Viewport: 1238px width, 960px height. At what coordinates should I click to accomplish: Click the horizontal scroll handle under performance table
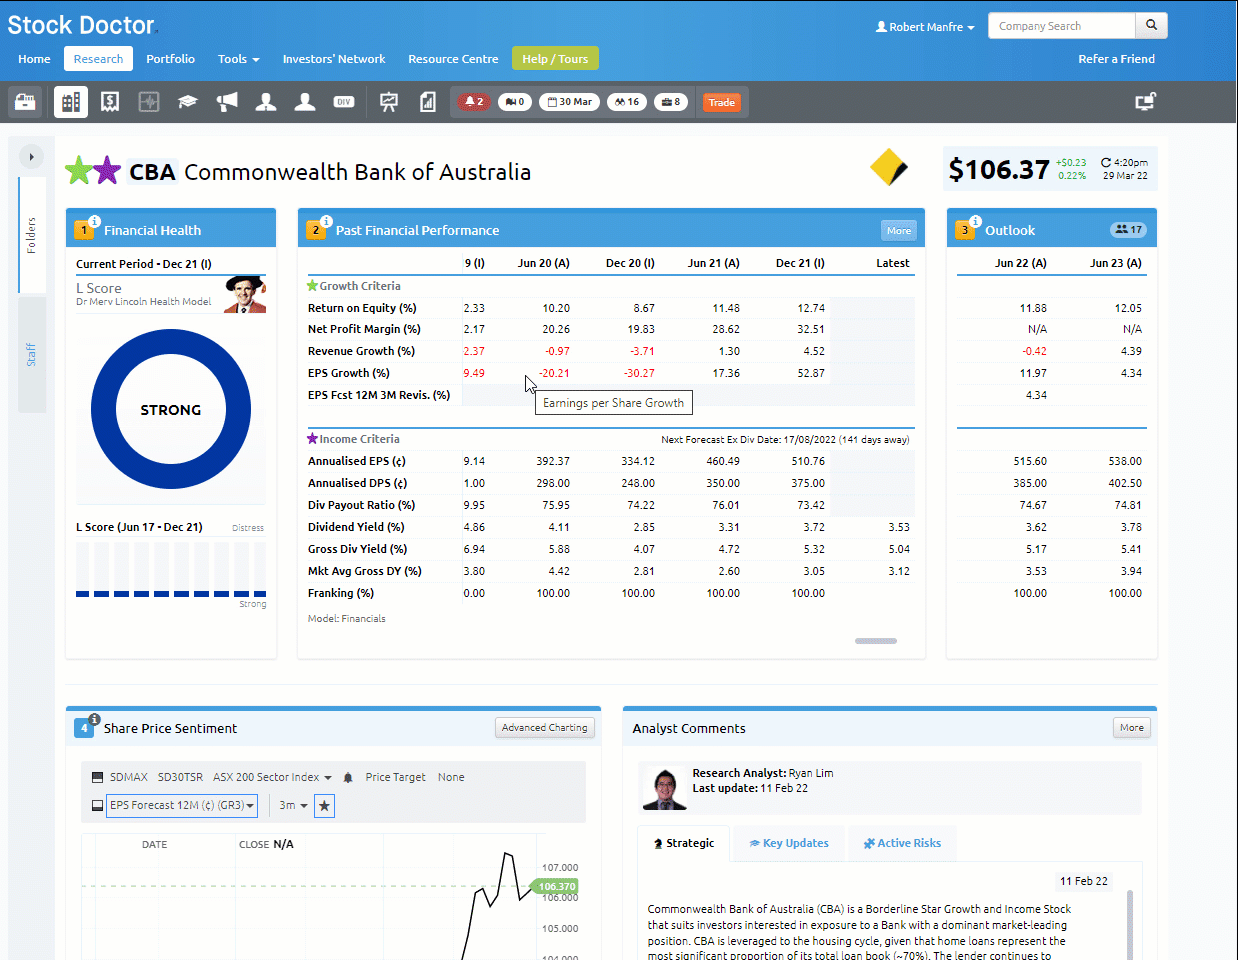[876, 641]
